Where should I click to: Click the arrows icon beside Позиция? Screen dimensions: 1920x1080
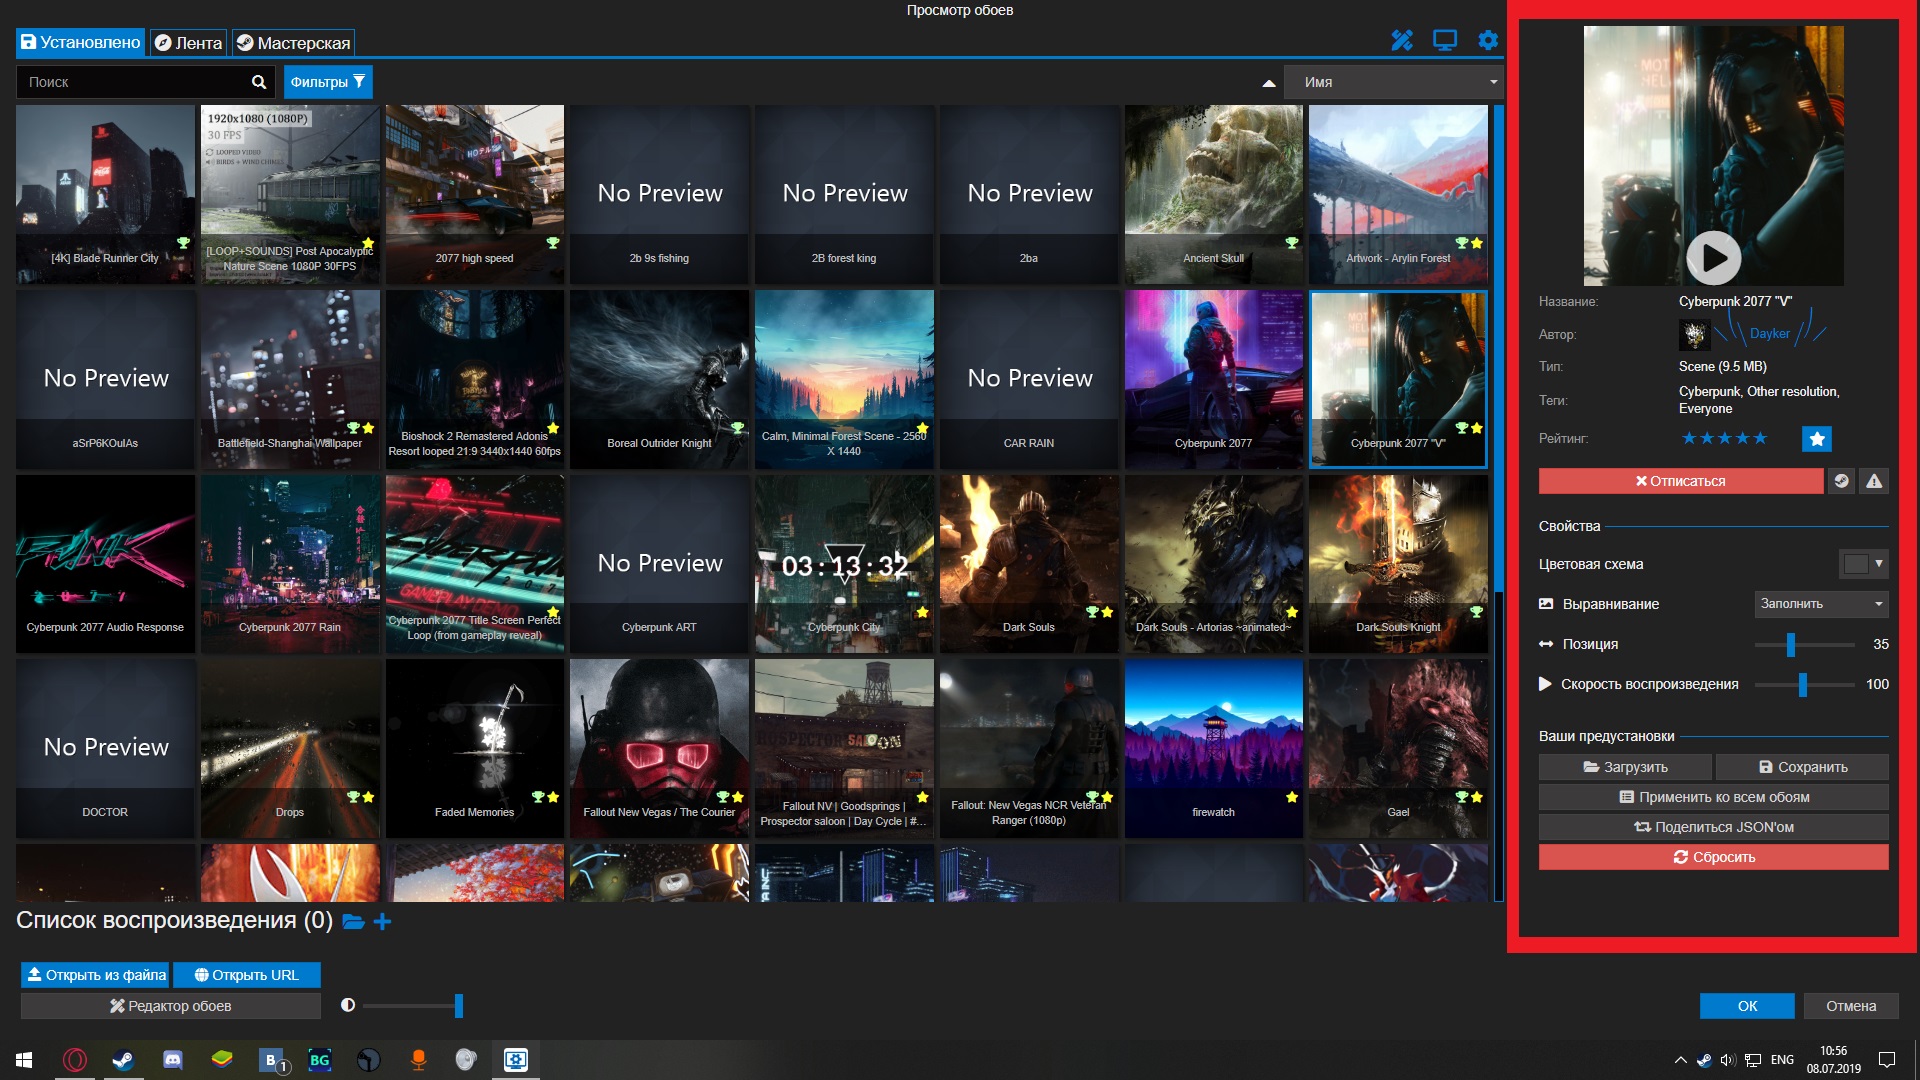coord(1546,644)
